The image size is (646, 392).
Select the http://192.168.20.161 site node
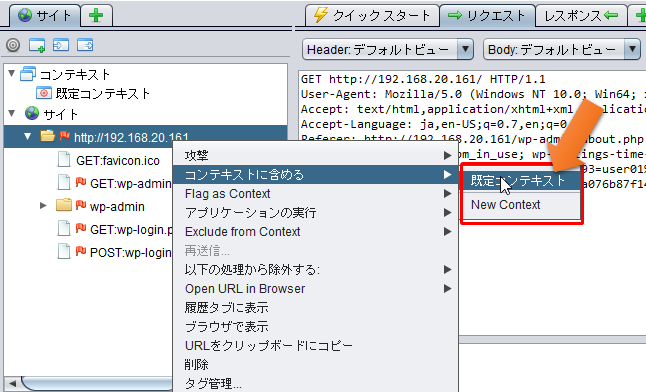(x=131, y=137)
